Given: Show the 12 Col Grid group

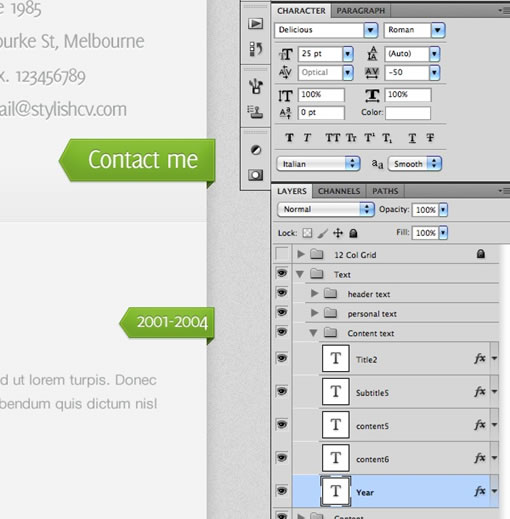Looking at the screenshot, I should coord(282,254).
